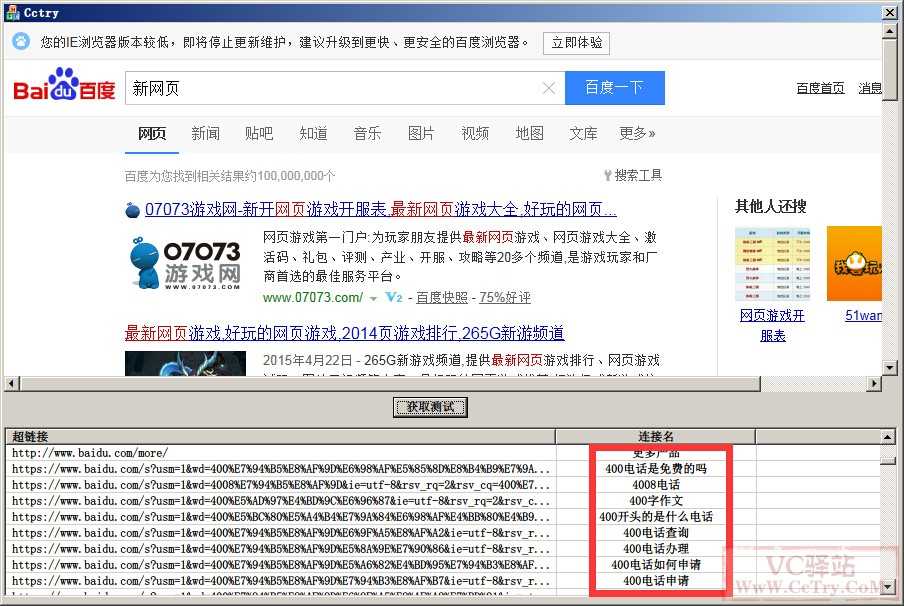Open 最新网页游戏 265G result title

[345, 333]
